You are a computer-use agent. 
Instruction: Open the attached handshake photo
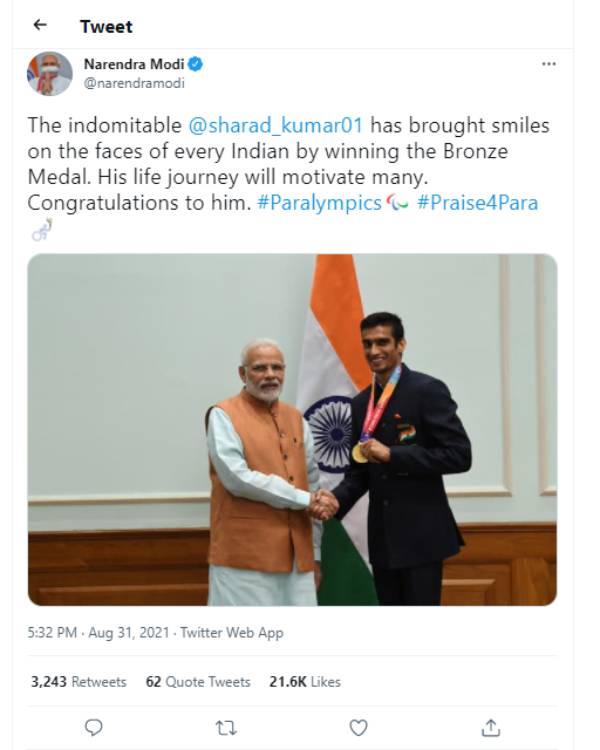pyautogui.click(x=292, y=429)
